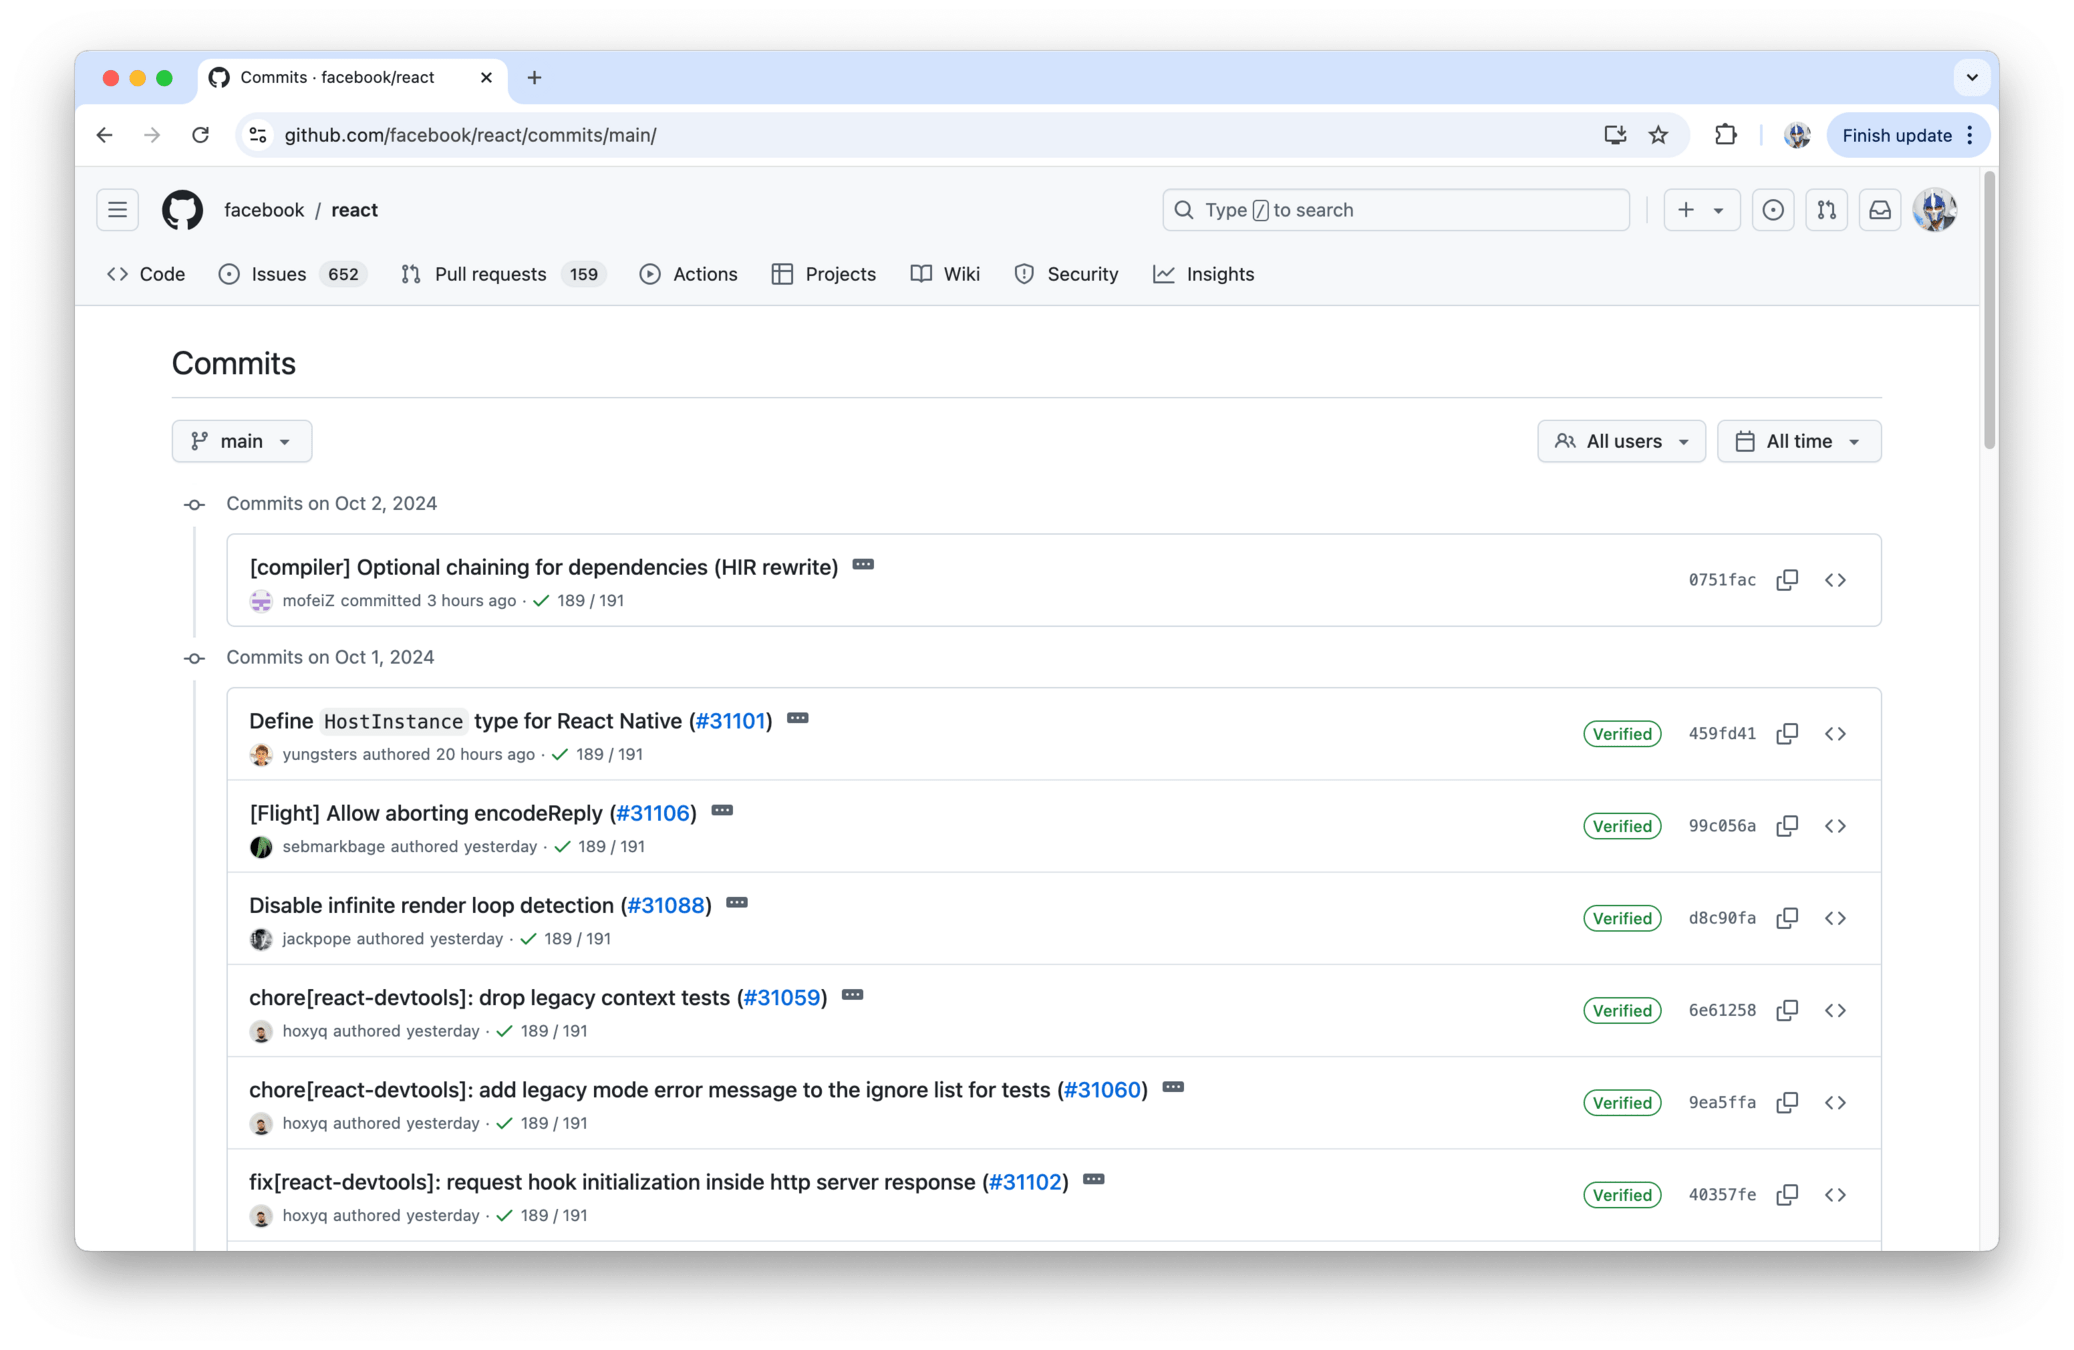Copy full SHA for commit 0751fac

click(x=1787, y=580)
